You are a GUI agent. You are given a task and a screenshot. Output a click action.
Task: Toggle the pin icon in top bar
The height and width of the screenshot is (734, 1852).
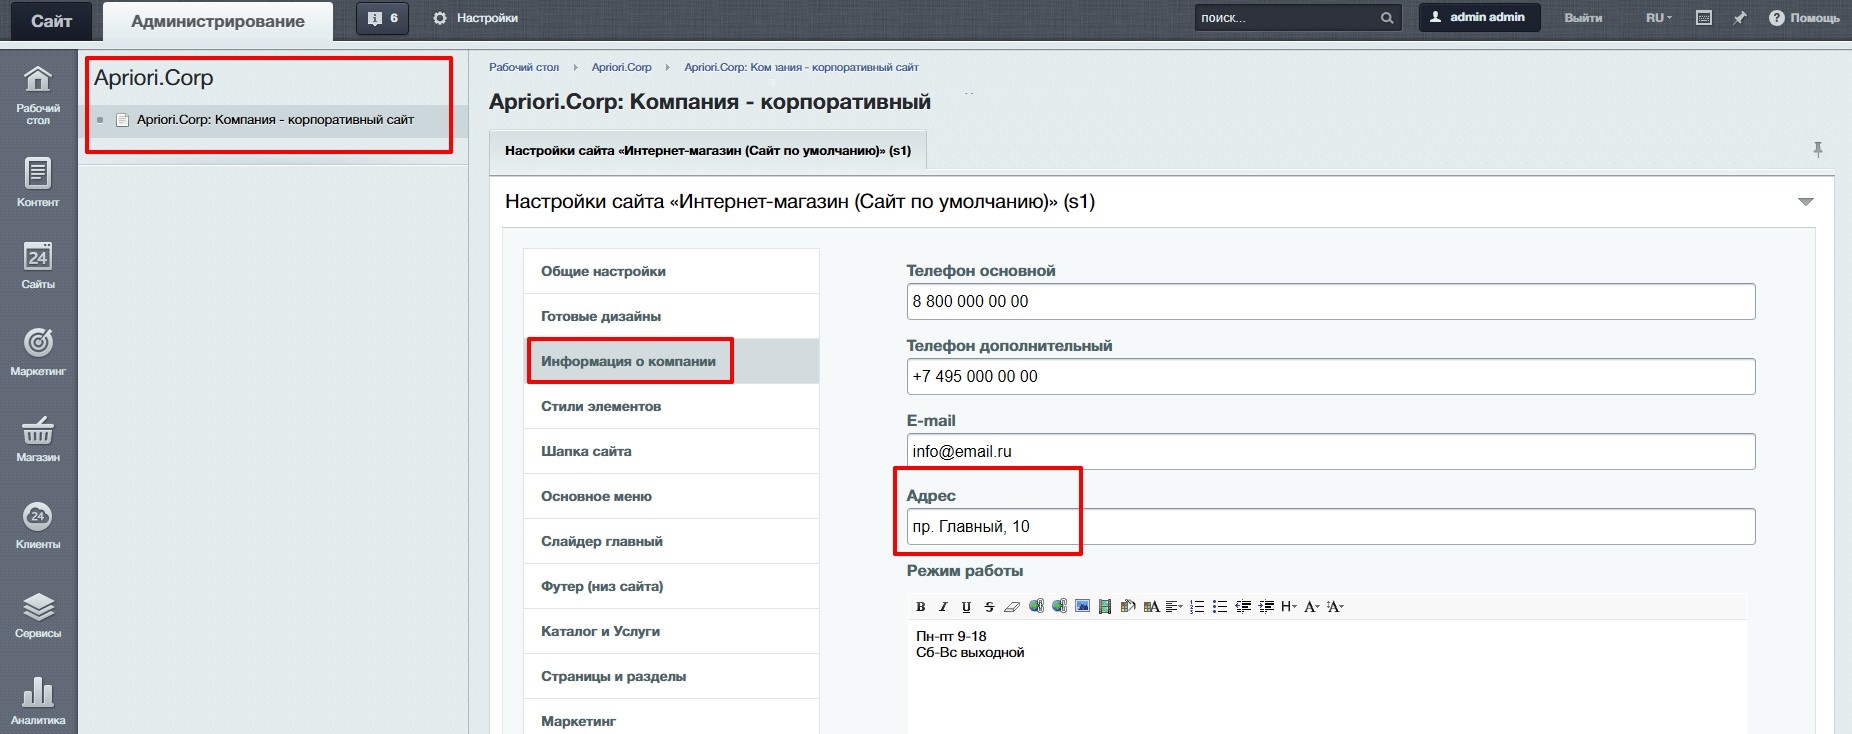click(1740, 18)
